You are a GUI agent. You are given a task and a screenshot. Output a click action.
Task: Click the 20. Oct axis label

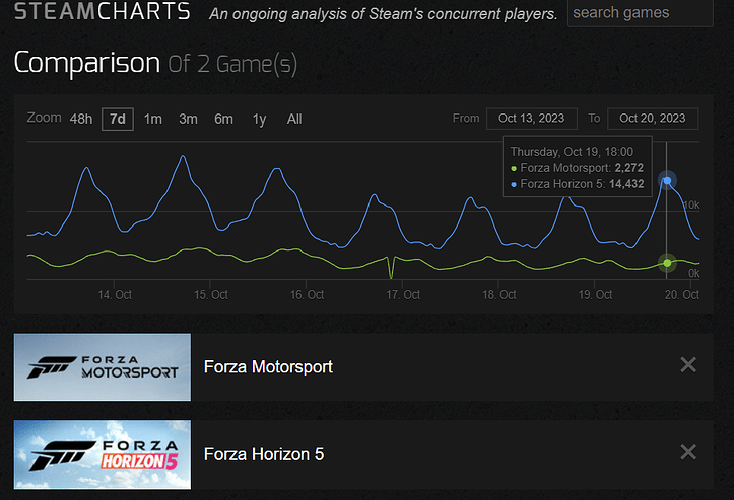pyautogui.click(x=682, y=294)
